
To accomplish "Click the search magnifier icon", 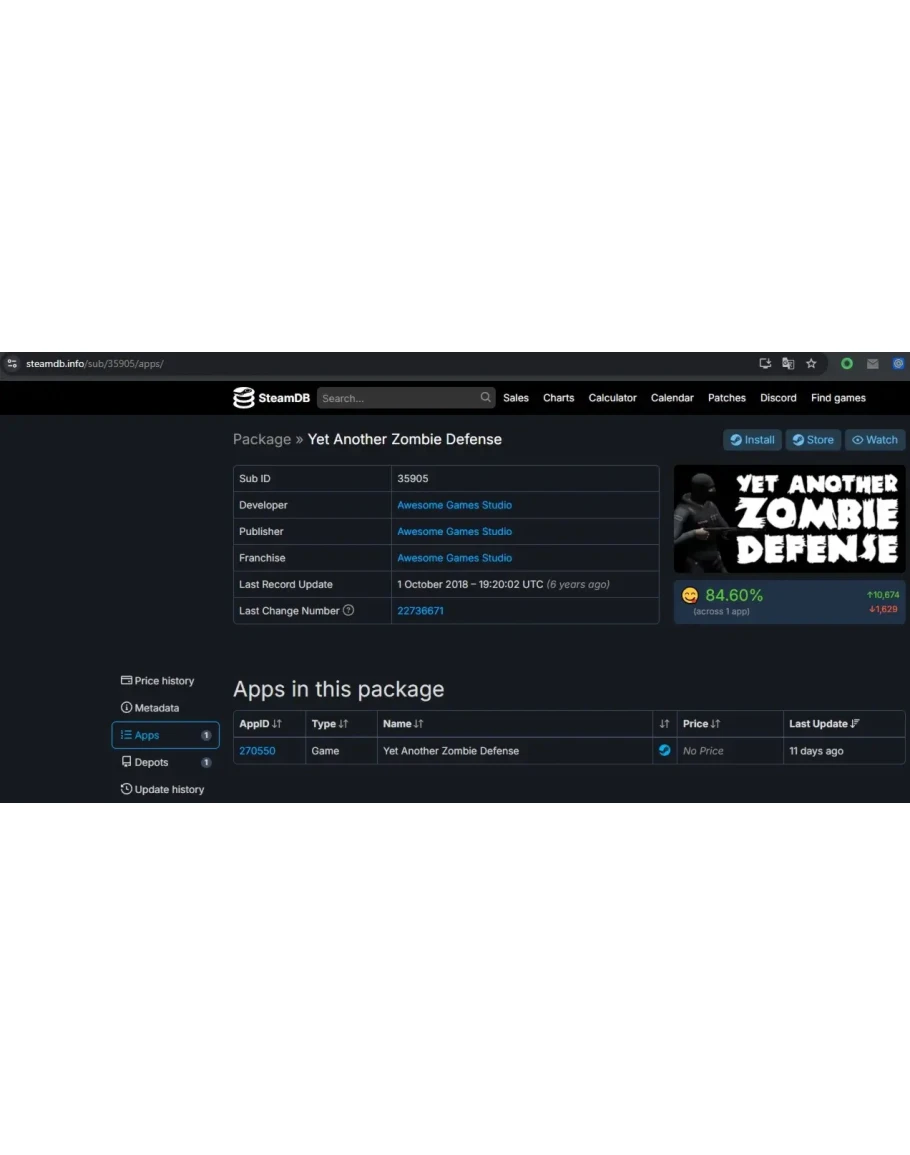I will [x=485, y=397].
